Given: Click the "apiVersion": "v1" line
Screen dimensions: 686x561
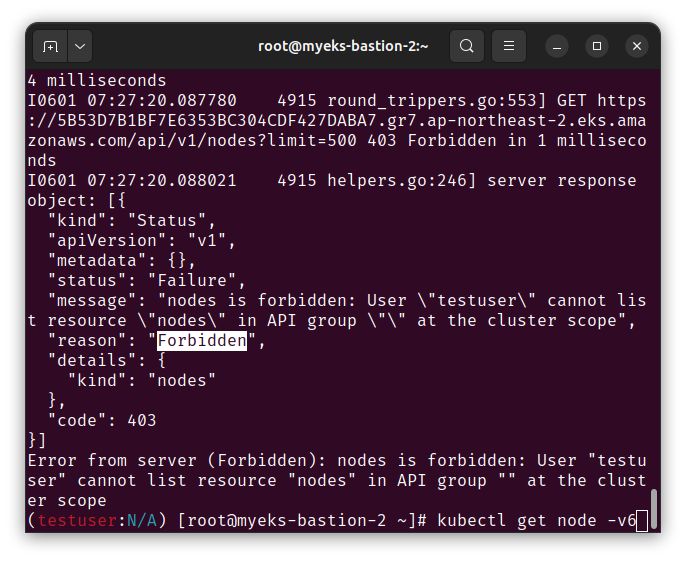Looking at the screenshot, I should [x=142, y=241].
